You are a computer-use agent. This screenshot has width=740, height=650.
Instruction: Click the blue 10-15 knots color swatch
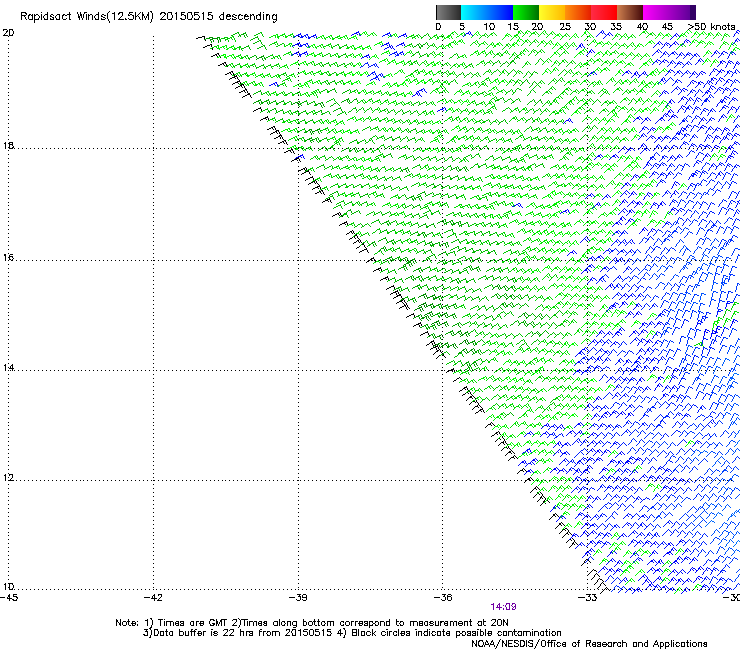[500, 12]
